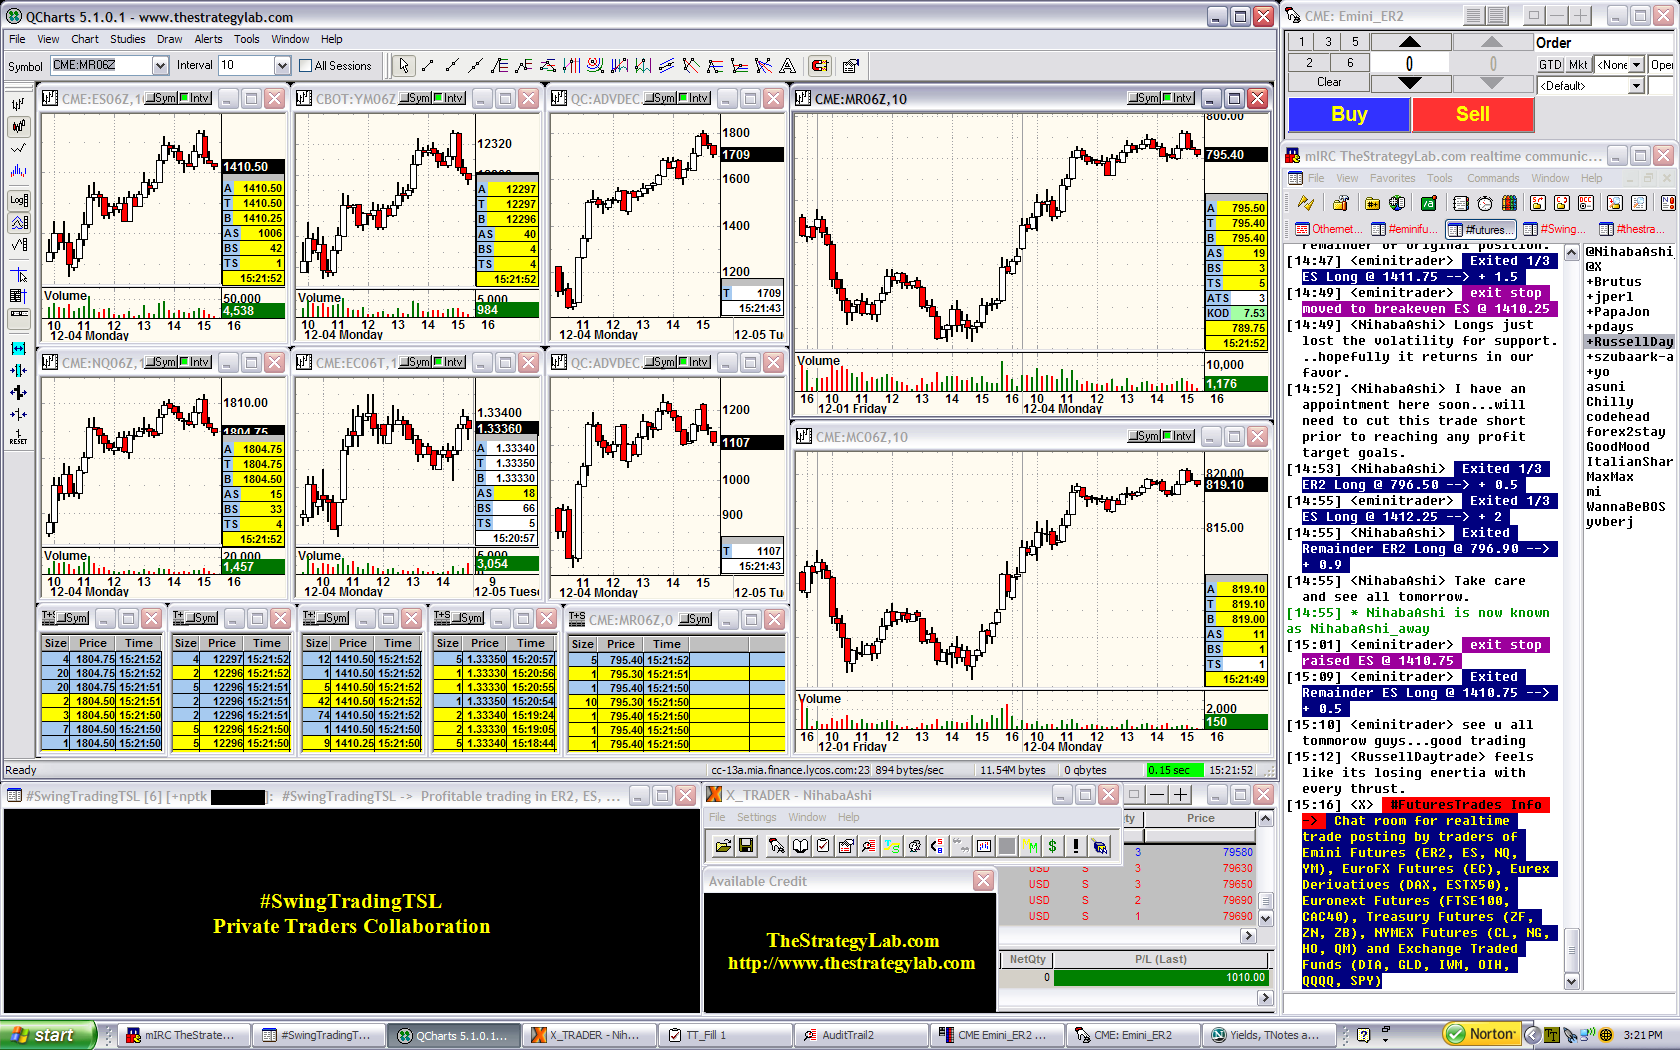Screen dimensions: 1680x1050
Task: Click the save floppy disk icon in X_TRADER
Action: coord(746,846)
